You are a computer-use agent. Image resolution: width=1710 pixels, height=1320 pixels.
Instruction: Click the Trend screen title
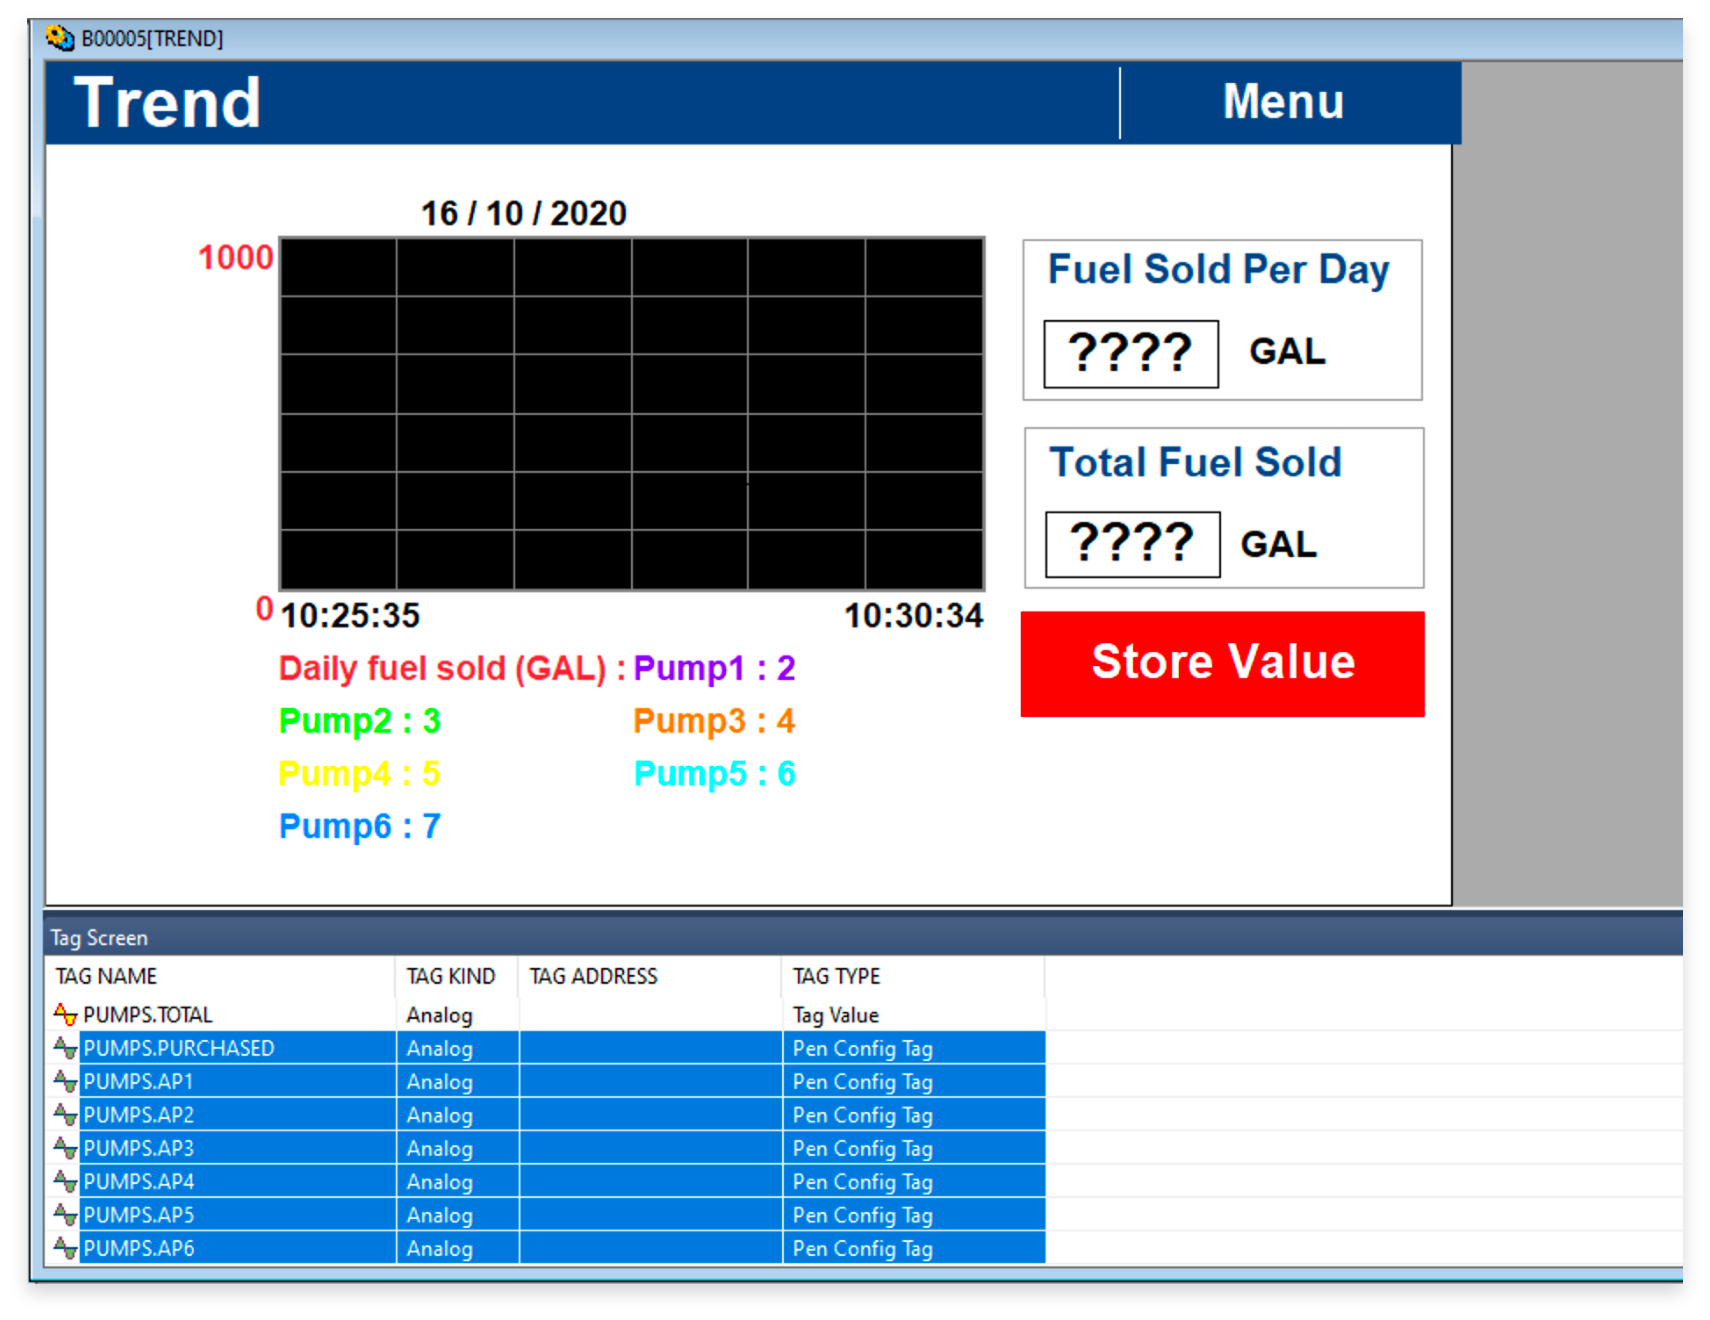point(167,103)
